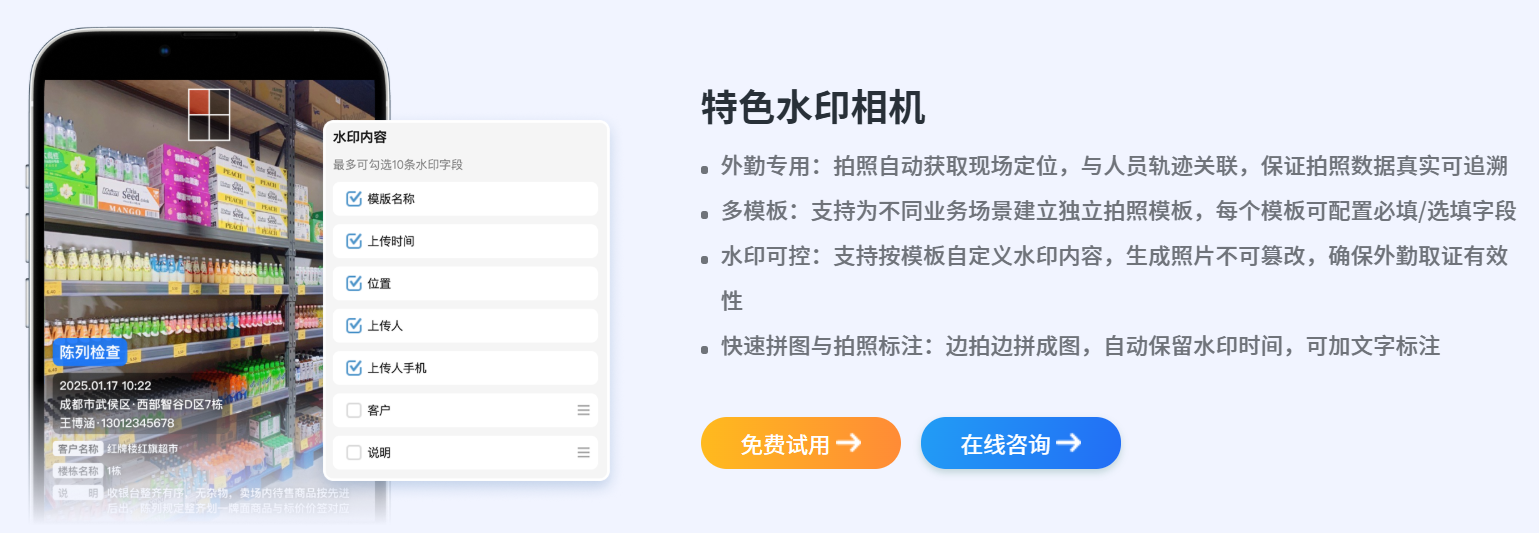The image size is (1539, 533).
Task: Uncheck the 位置 watermark field
Action: point(353,283)
